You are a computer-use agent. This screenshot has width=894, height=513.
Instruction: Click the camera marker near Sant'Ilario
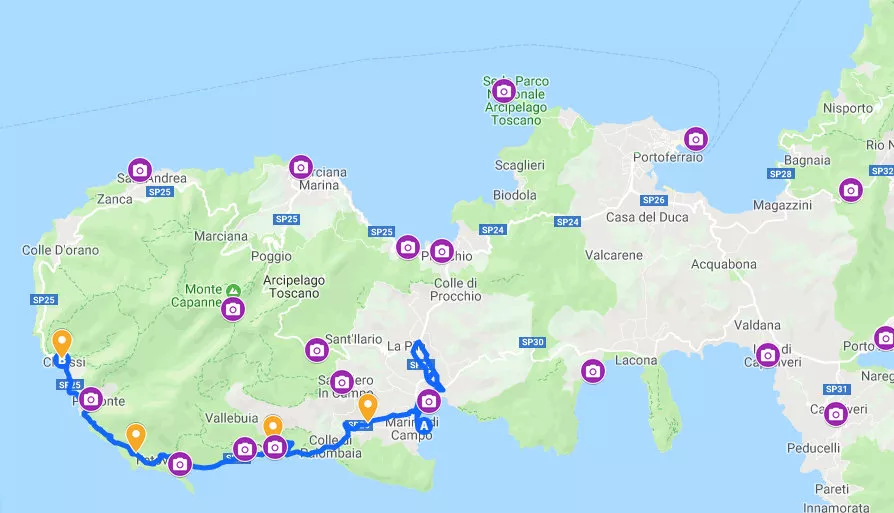[317, 350]
